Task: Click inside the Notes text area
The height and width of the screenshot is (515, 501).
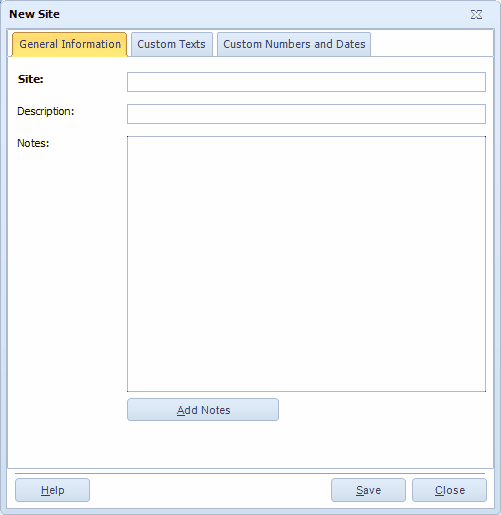Action: coord(306,264)
